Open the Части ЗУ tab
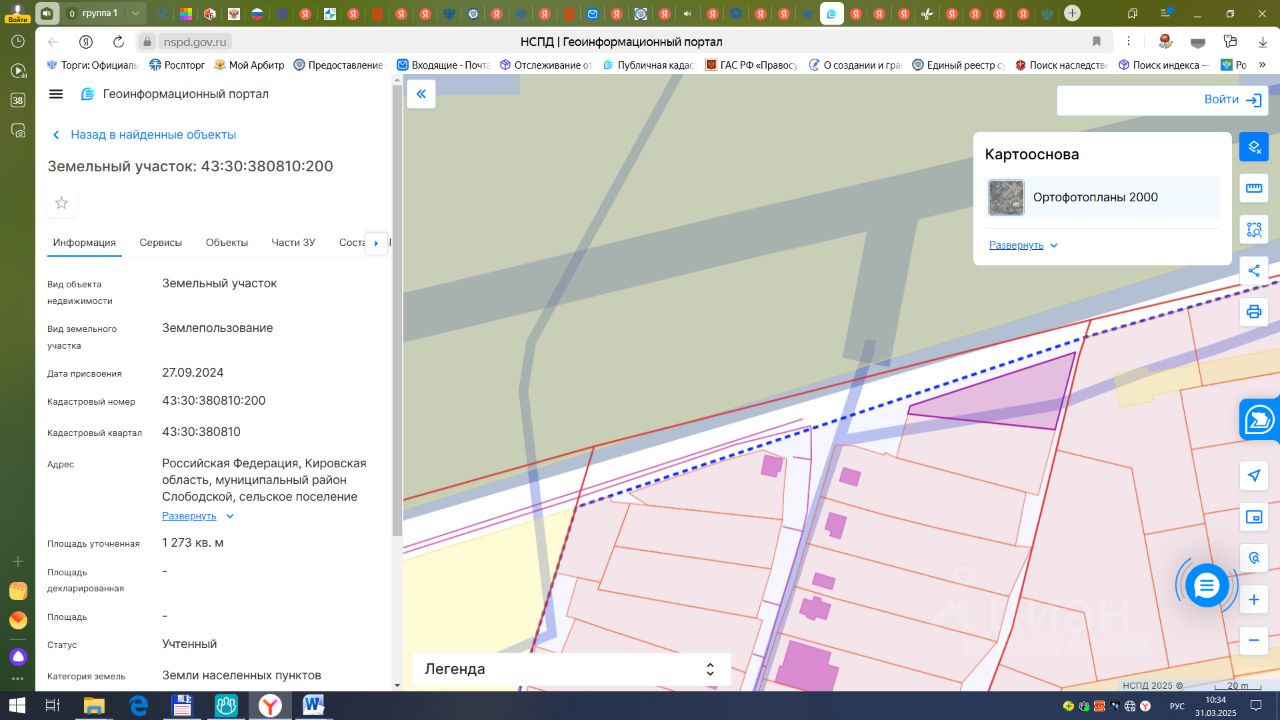Screen dimensions: 1280x720 pos(293,243)
